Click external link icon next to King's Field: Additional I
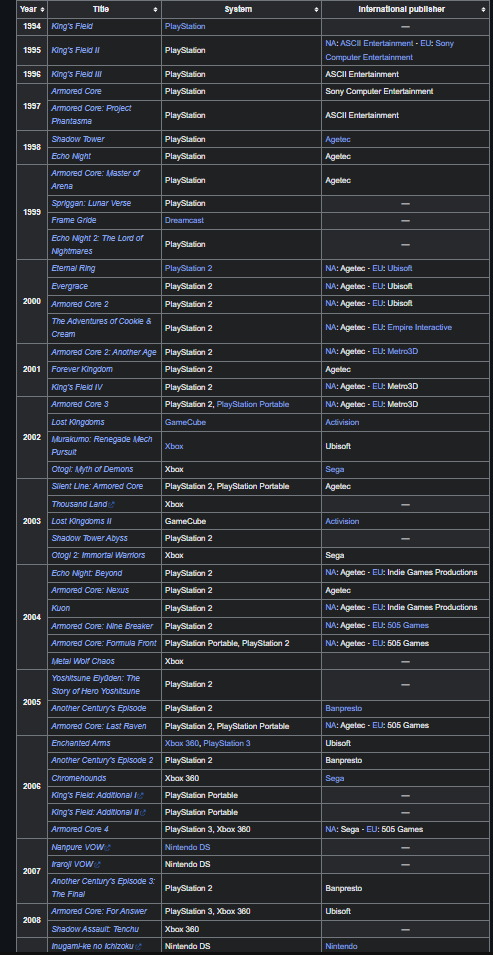Screen dimensions: 493x955 [141, 795]
